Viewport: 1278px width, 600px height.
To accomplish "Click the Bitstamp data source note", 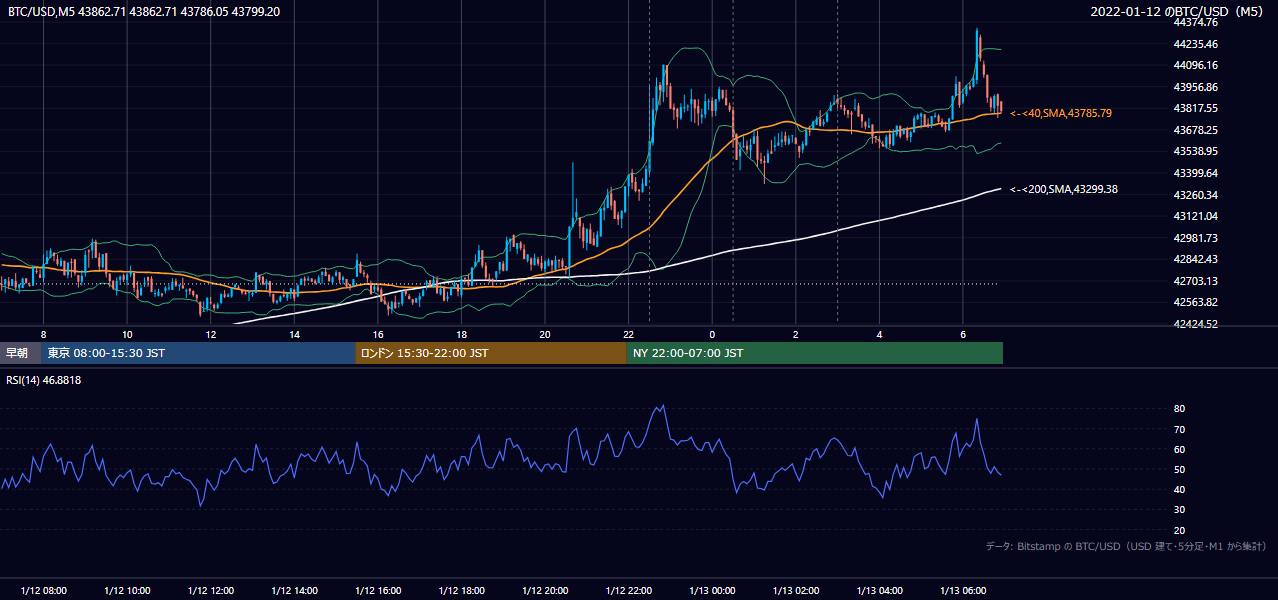I will pos(1126,546).
